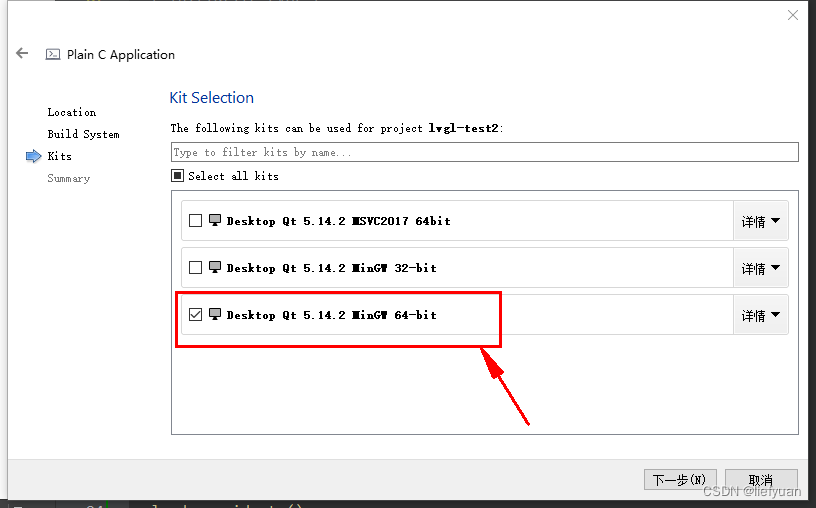
Task: Close the wizard dialog with the X
Action: pyautogui.click(x=793, y=15)
